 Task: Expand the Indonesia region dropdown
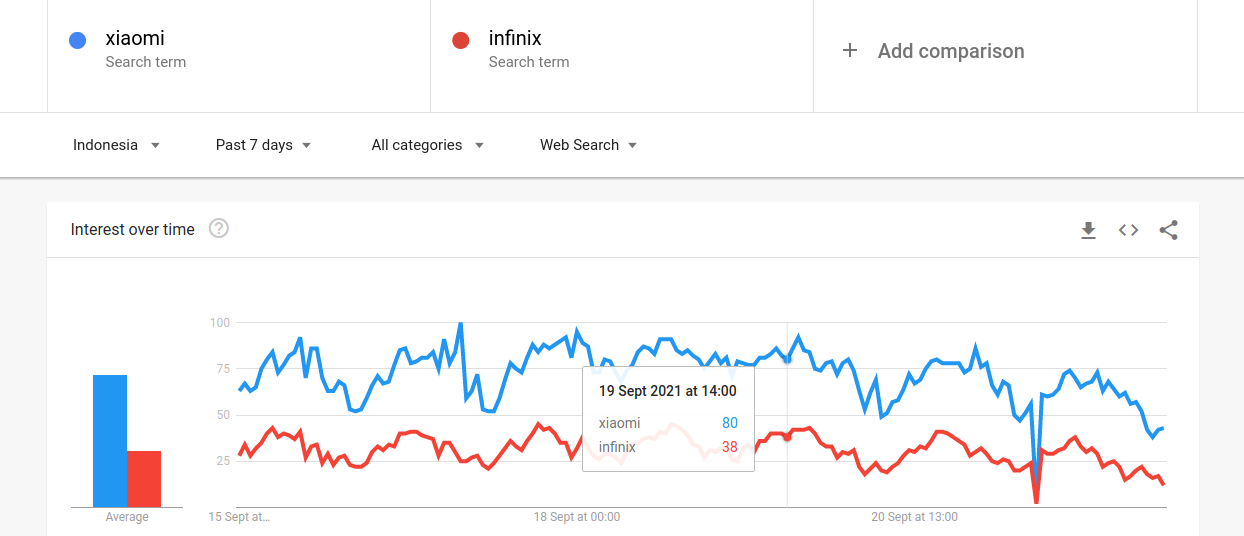116,145
